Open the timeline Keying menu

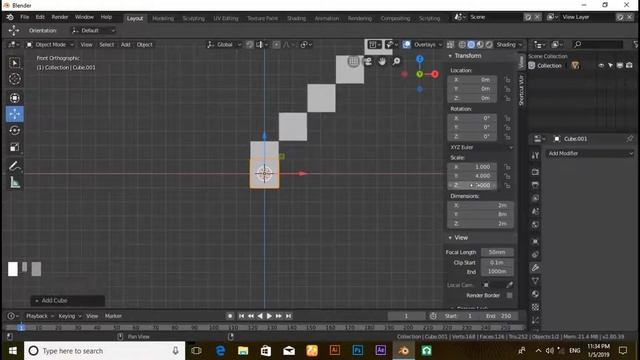[x=69, y=316]
